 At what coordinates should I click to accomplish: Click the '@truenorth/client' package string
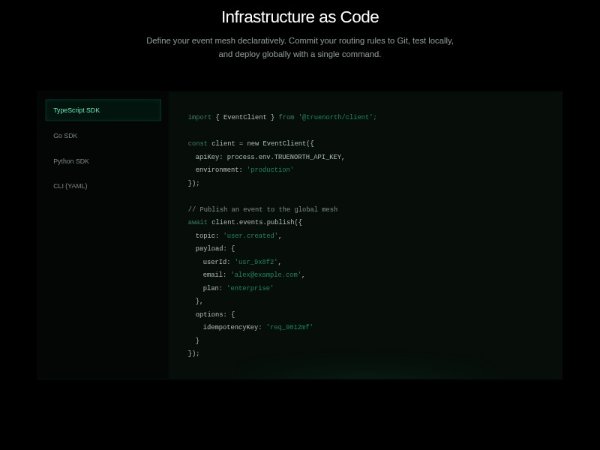pos(337,117)
